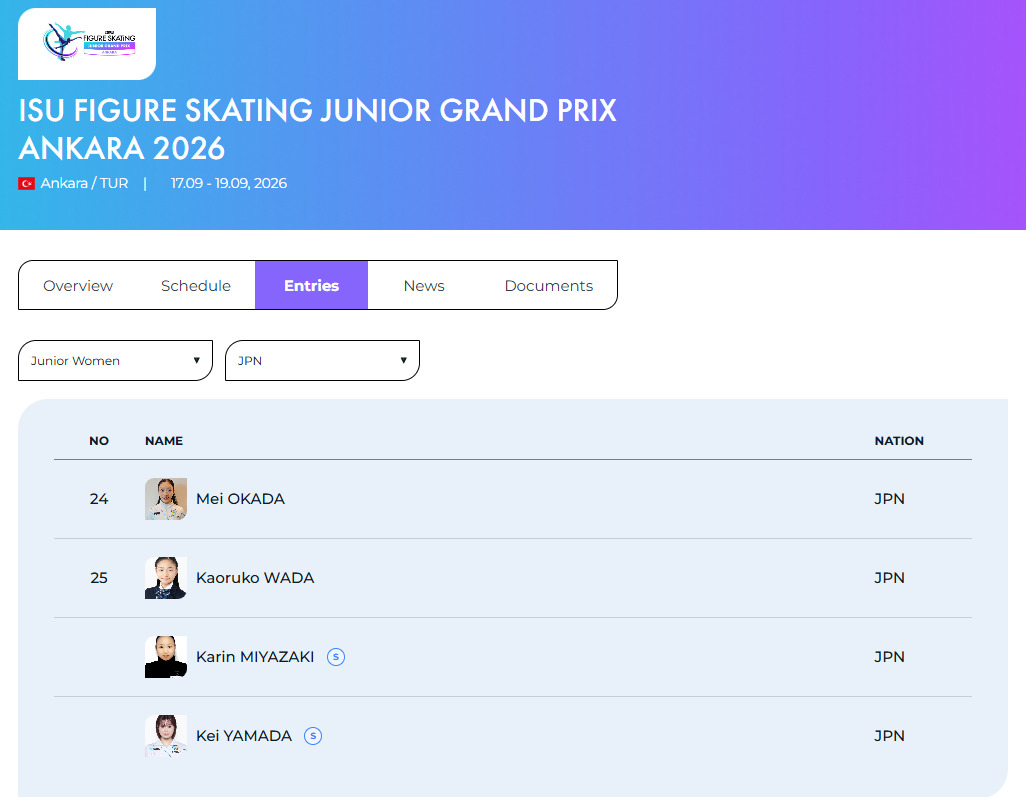This screenshot has height=797, width=1026.
Task: Click the substitute S badge next to Karin MIYAZAKI
Action: [336, 656]
